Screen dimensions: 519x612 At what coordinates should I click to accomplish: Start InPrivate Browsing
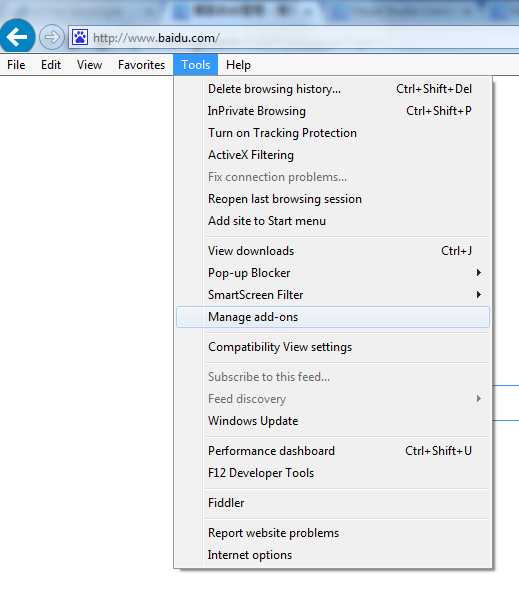pos(332,111)
